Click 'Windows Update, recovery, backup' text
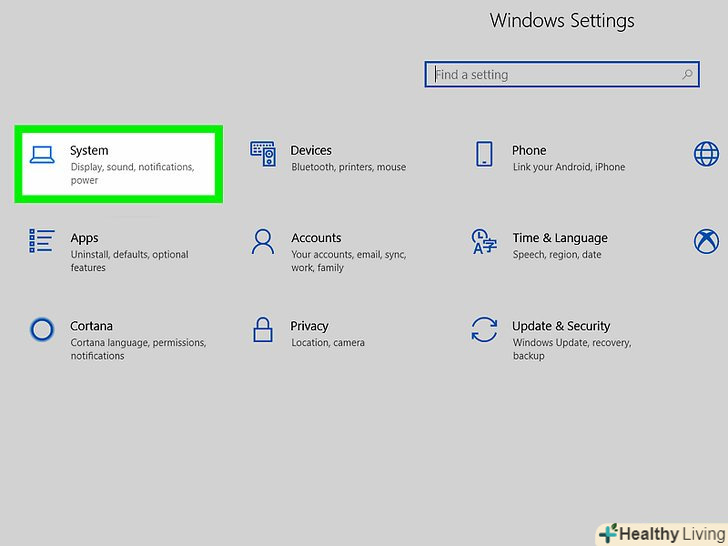This screenshot has height=546, width=728. (572, 349)
